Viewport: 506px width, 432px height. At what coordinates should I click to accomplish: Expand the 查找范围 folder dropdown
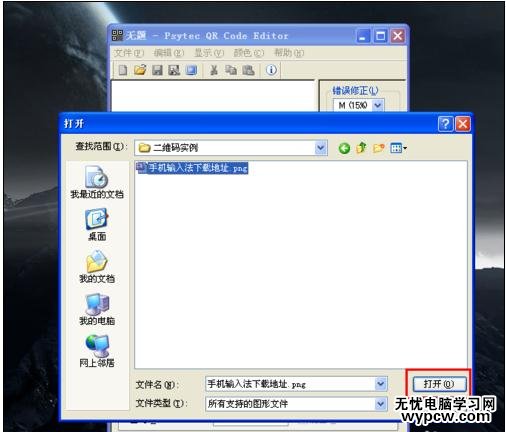coord(321,148)
